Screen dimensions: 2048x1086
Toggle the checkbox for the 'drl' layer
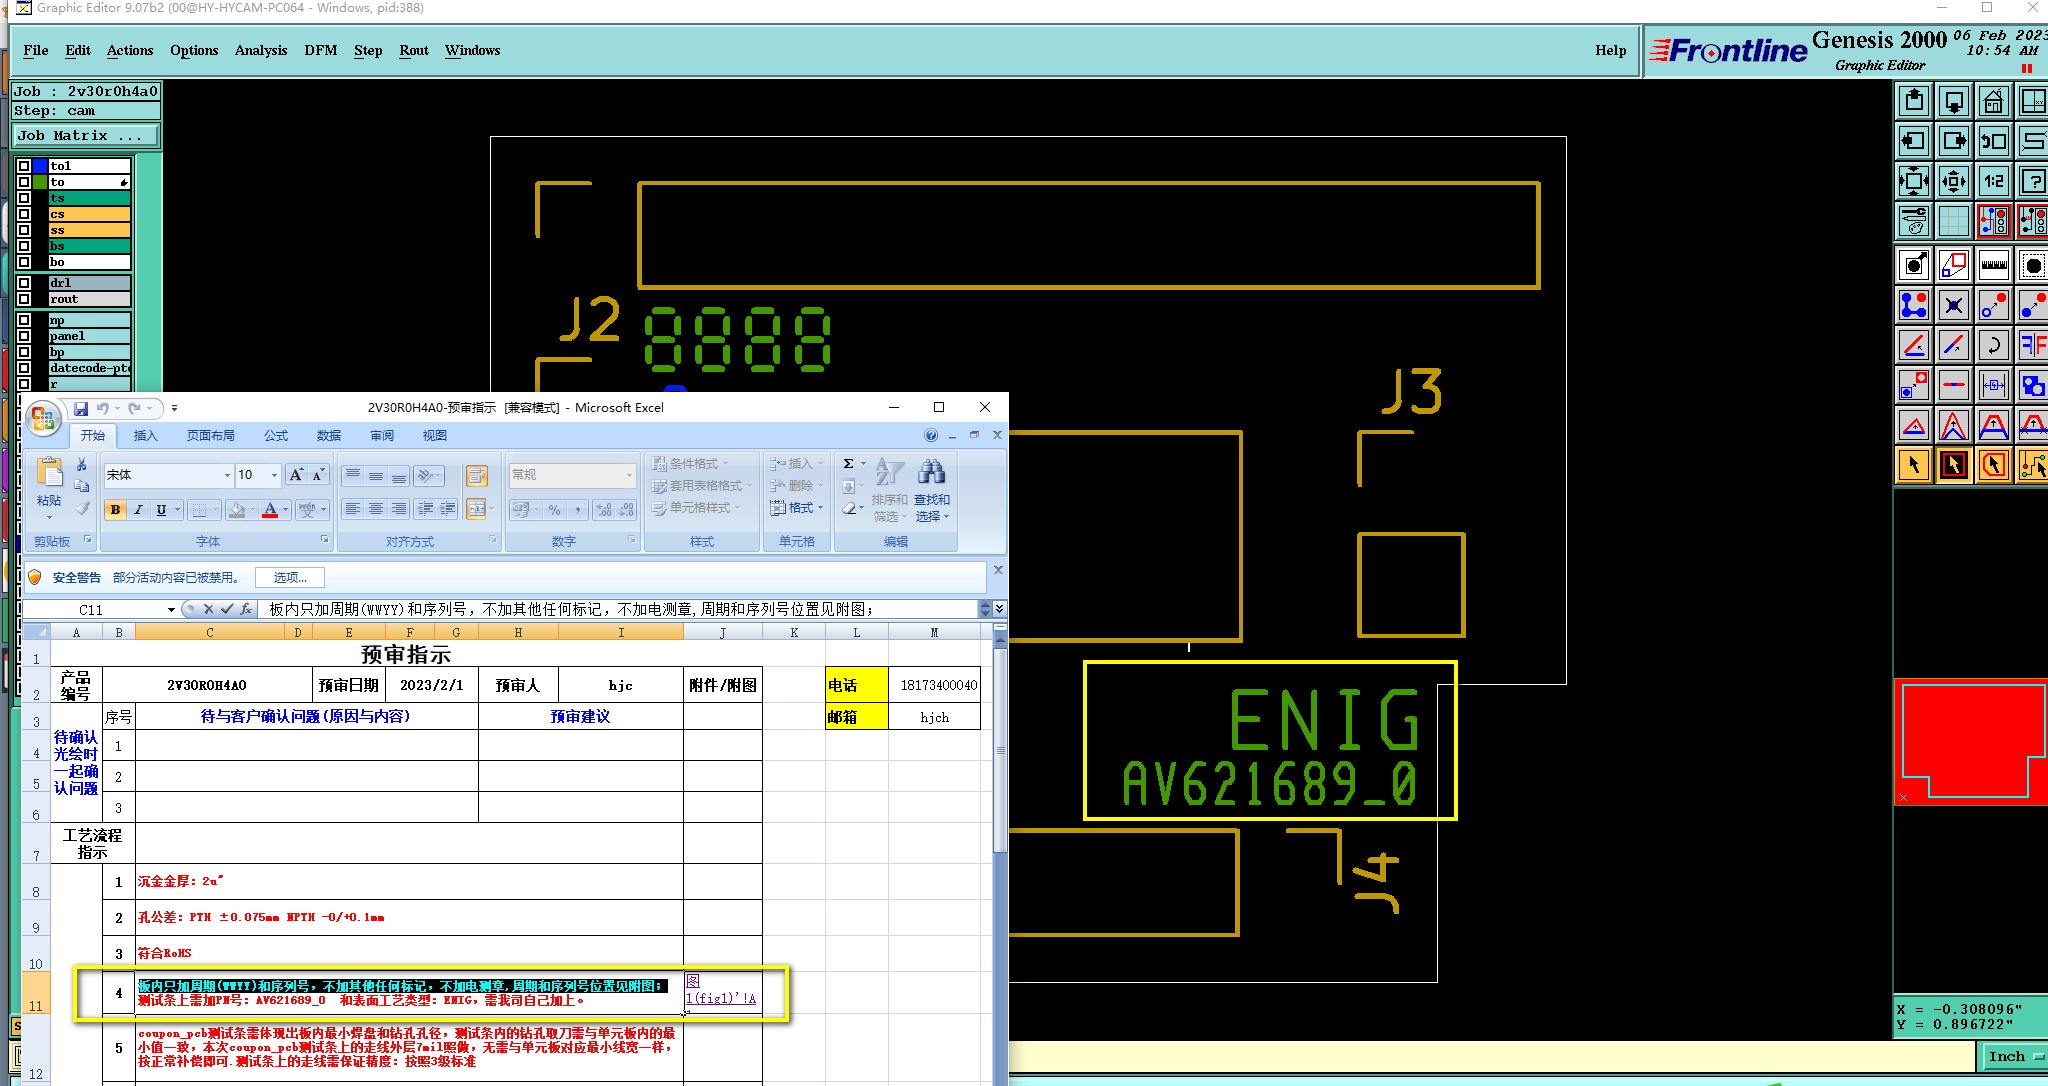click(x=24, y=283)
